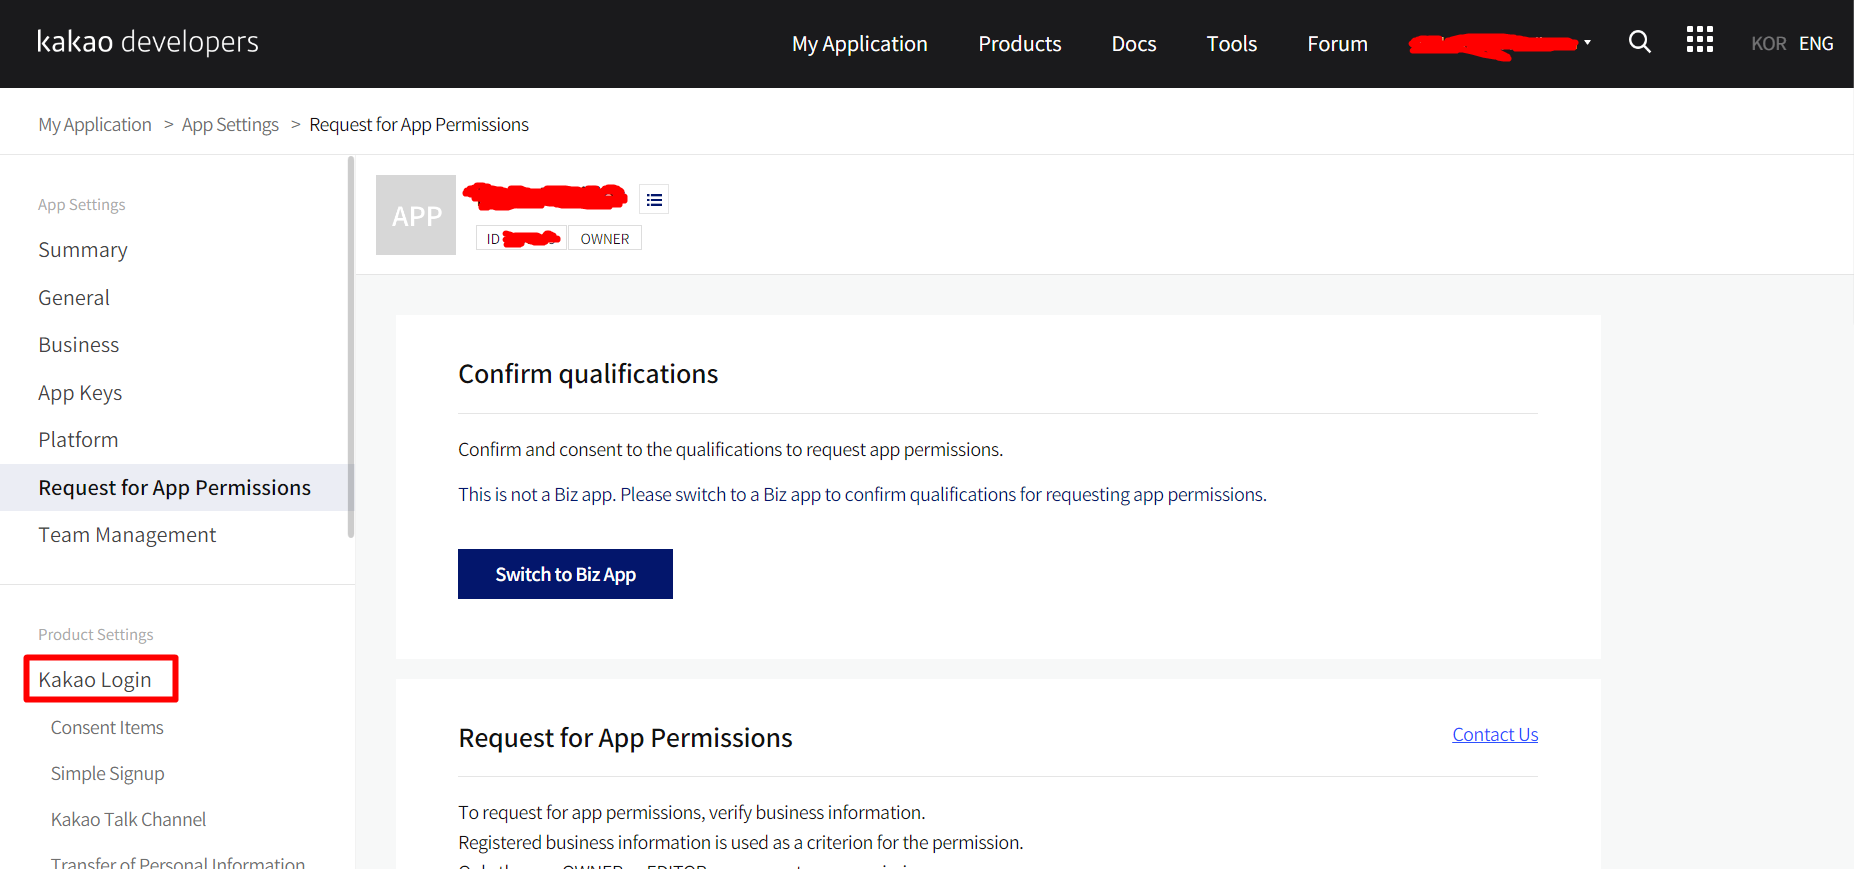Switch language to KOR
1854x869 pixels.
pos(1768,44)
